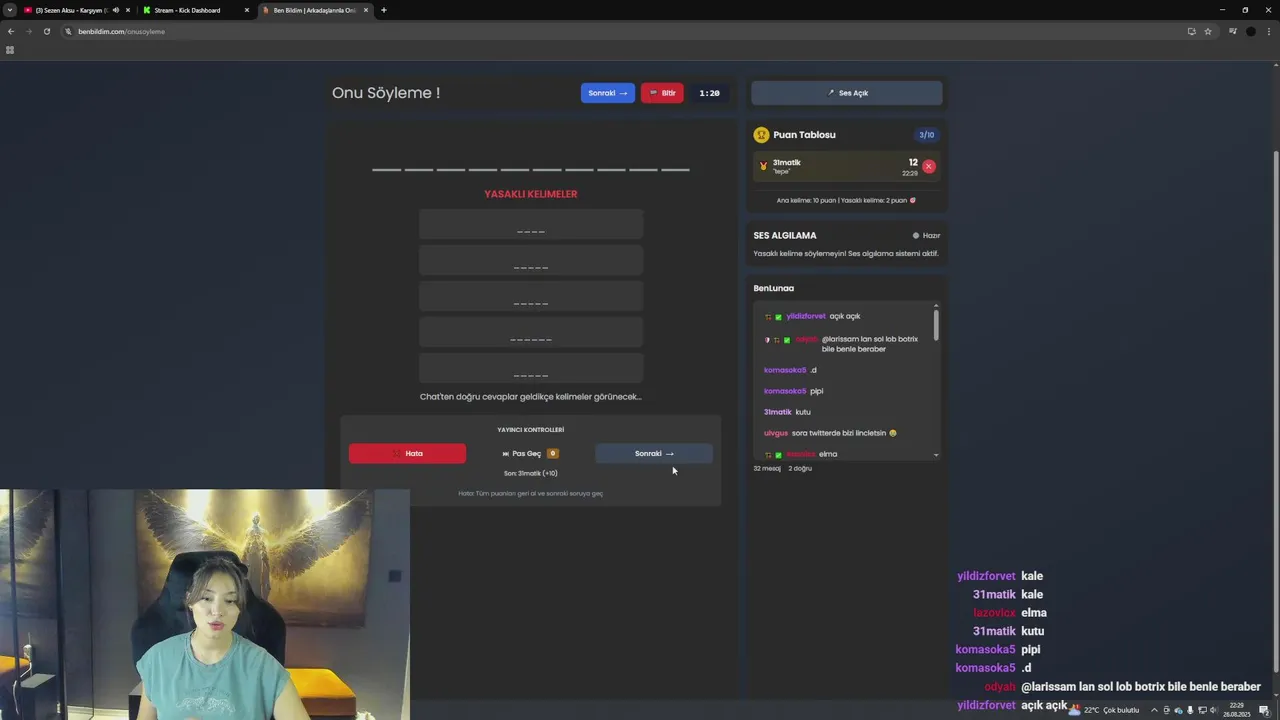Close the Kick Dashboard tab
This screenshot has width=1280, height=720.
tap(247, 10)
